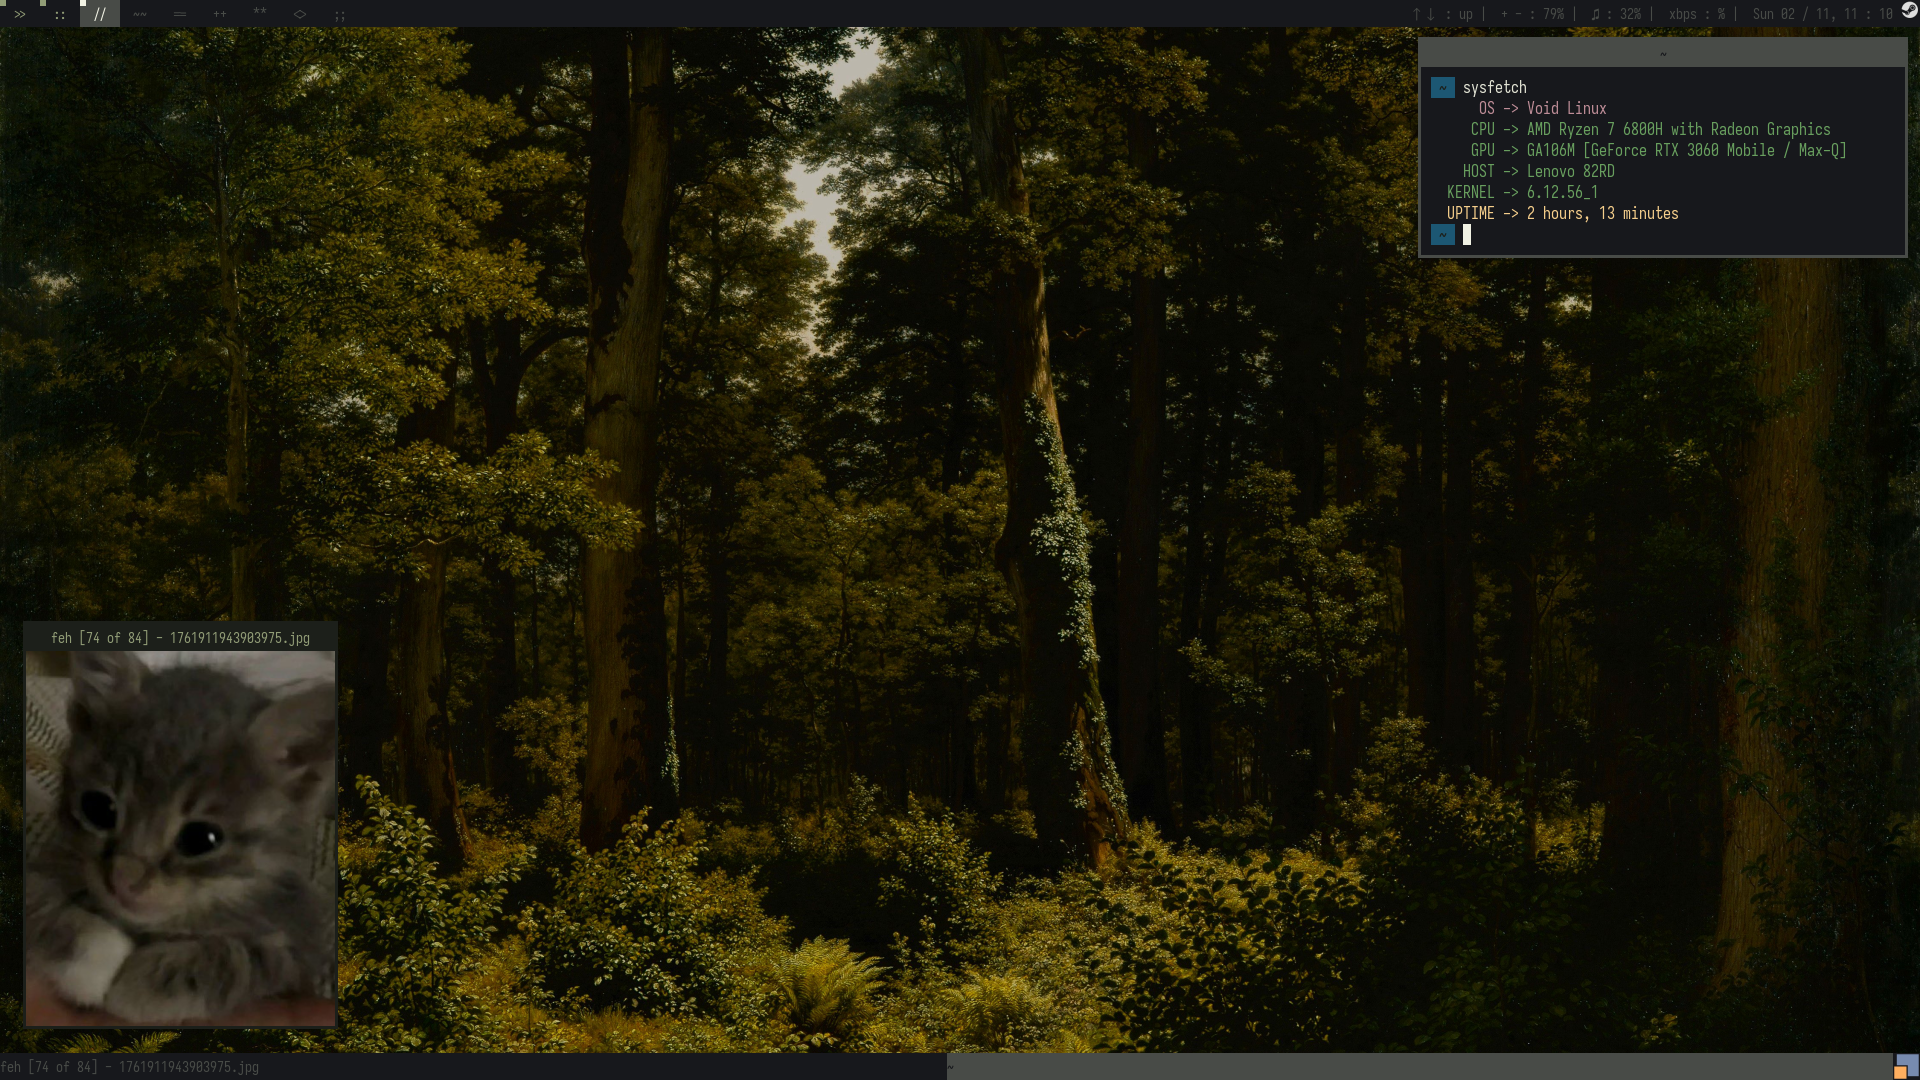Focus the sysfetch terminal title bar
Viewport: 1920px width, 1080px height.
[x=1662, y=53]
